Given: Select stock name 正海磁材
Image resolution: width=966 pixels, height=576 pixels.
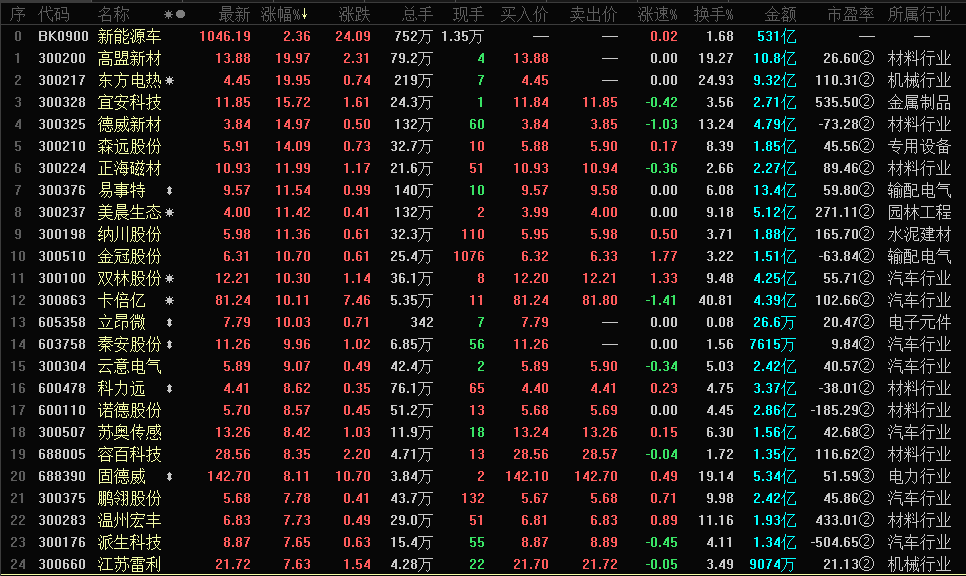Looking at the screenshot, I should pos(129,168).
